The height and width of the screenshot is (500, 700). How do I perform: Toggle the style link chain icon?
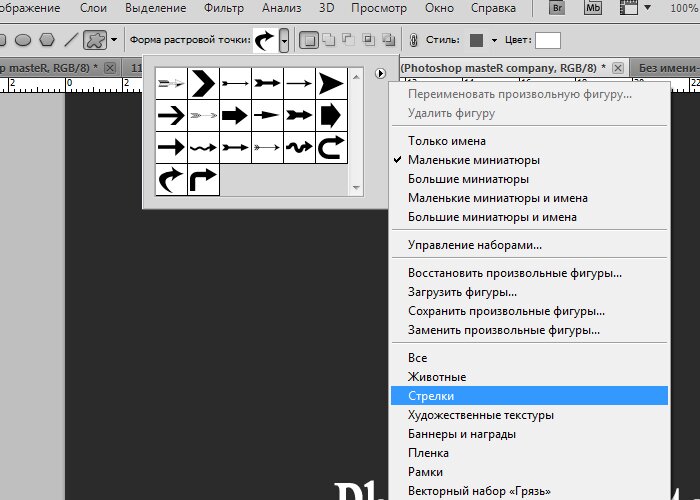(414, 41)
